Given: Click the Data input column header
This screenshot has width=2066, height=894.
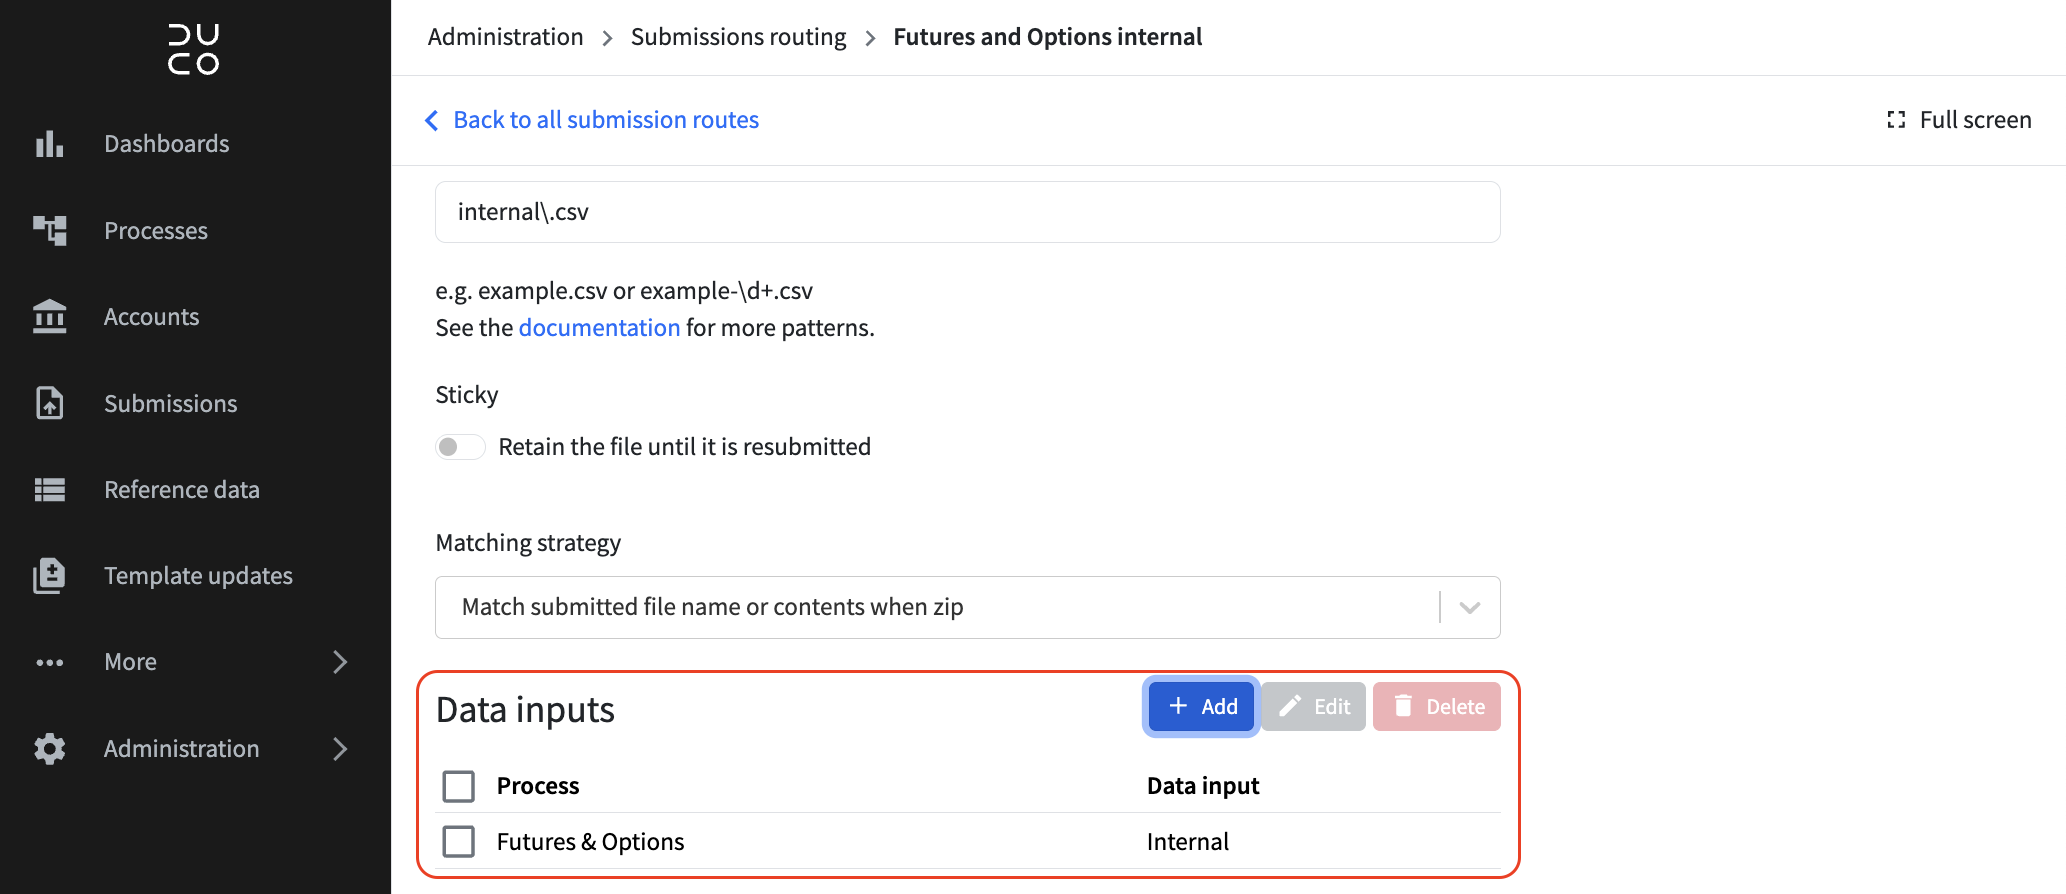Looking at the screenshot, I should point(1202,786).
